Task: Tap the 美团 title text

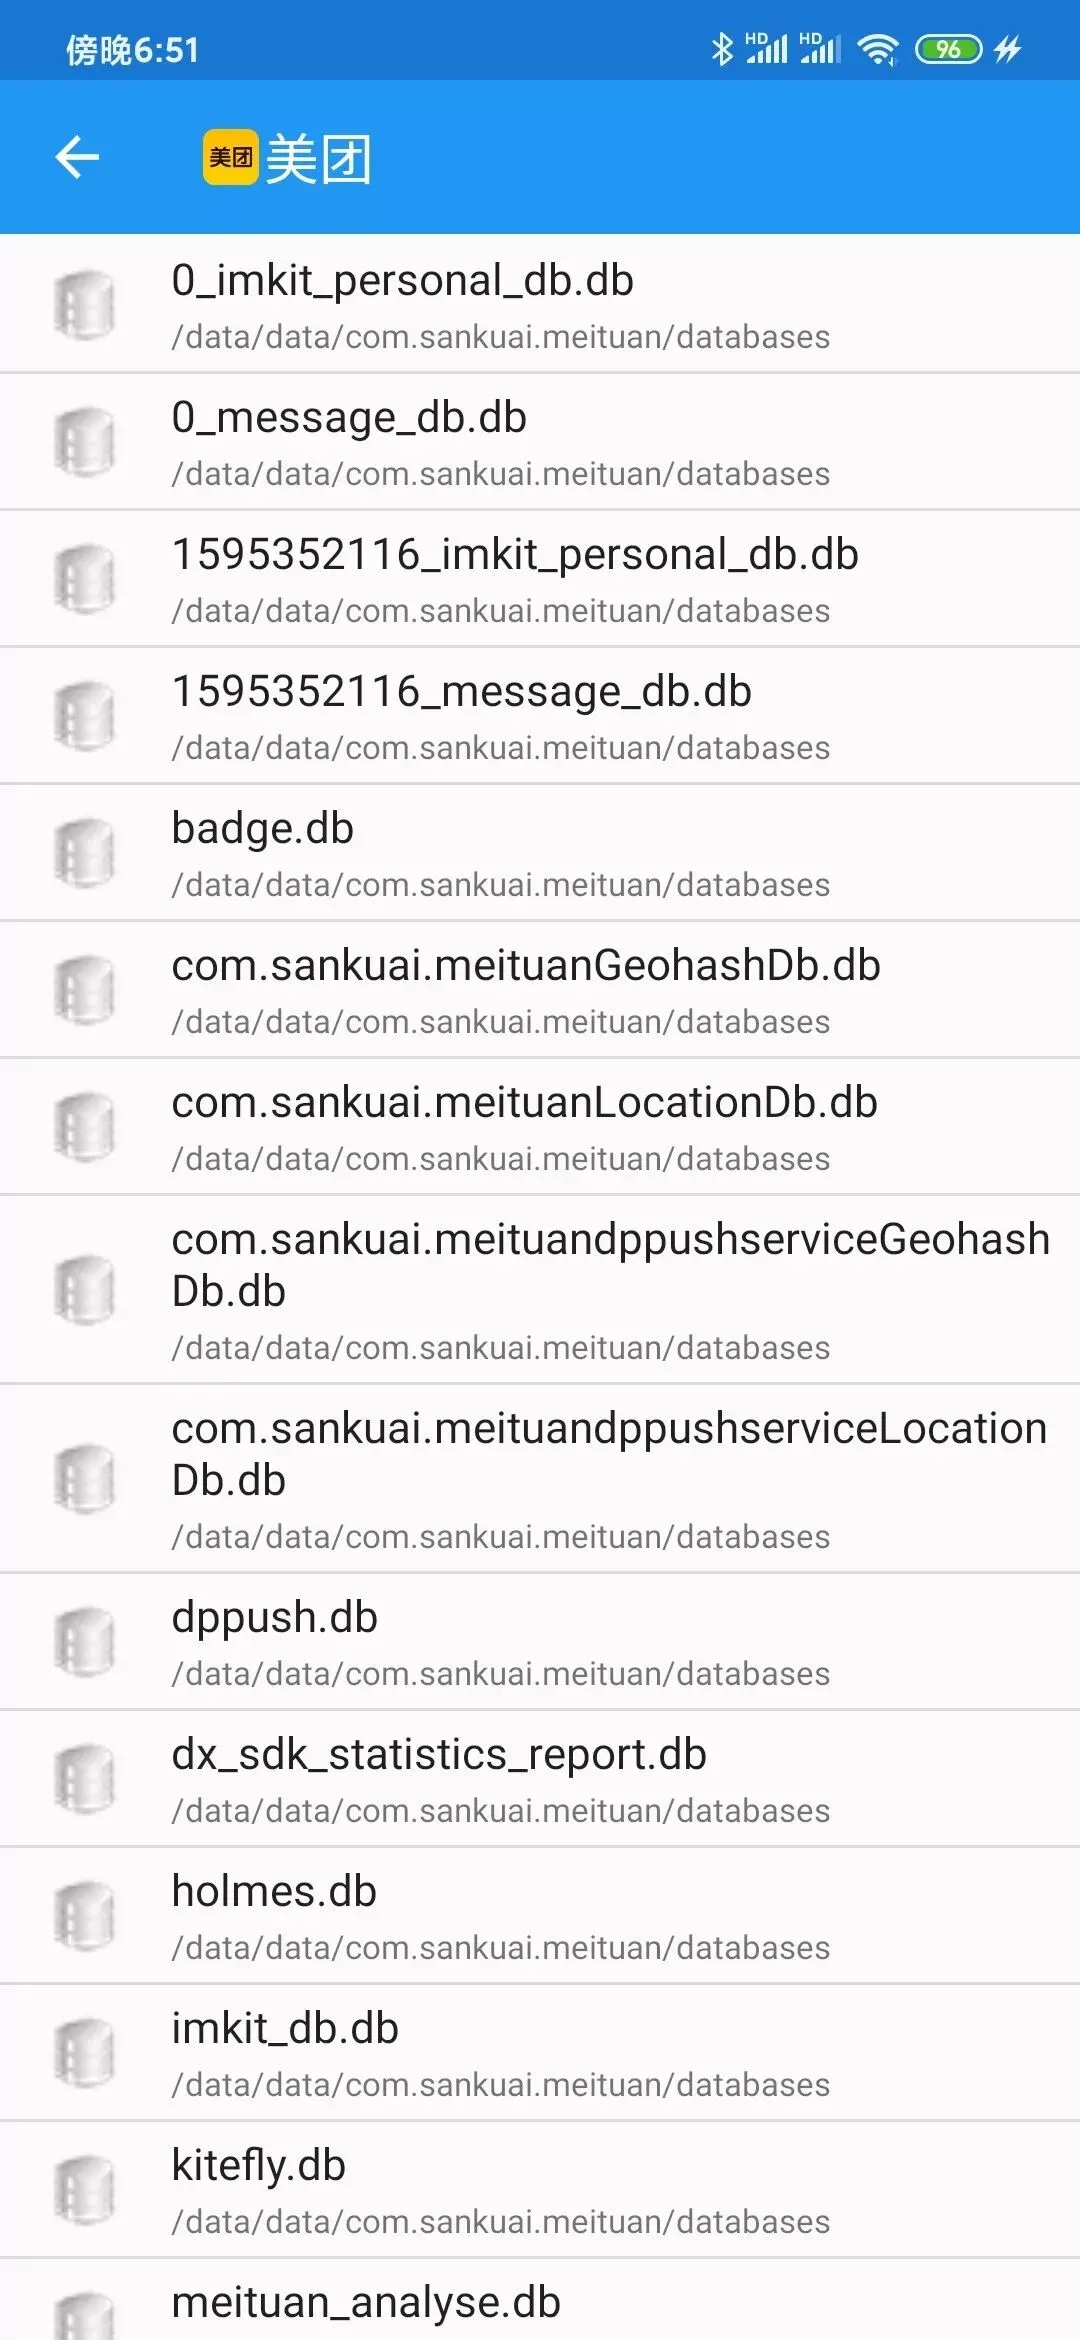Action: (x=318, y=159)
